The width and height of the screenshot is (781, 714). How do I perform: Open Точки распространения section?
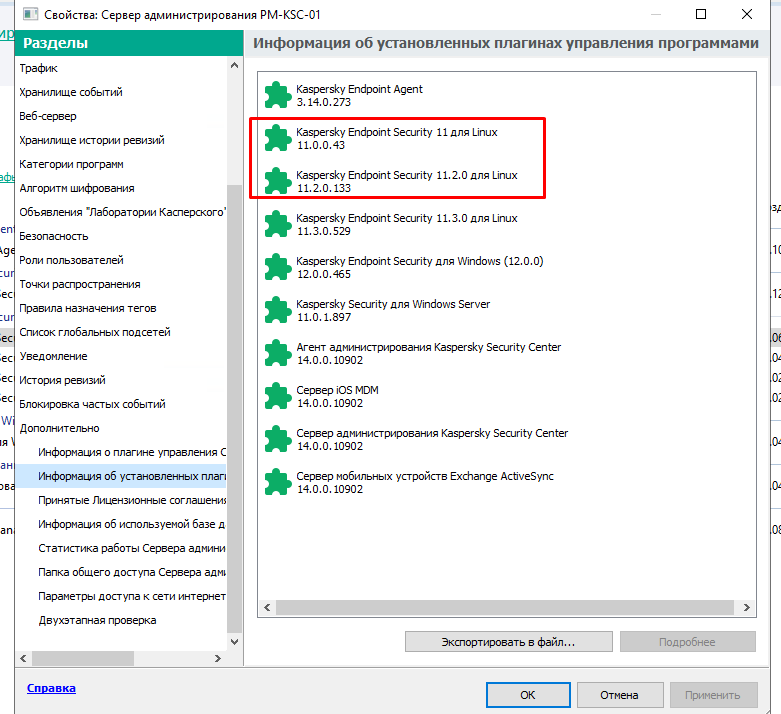pos(80,284)
